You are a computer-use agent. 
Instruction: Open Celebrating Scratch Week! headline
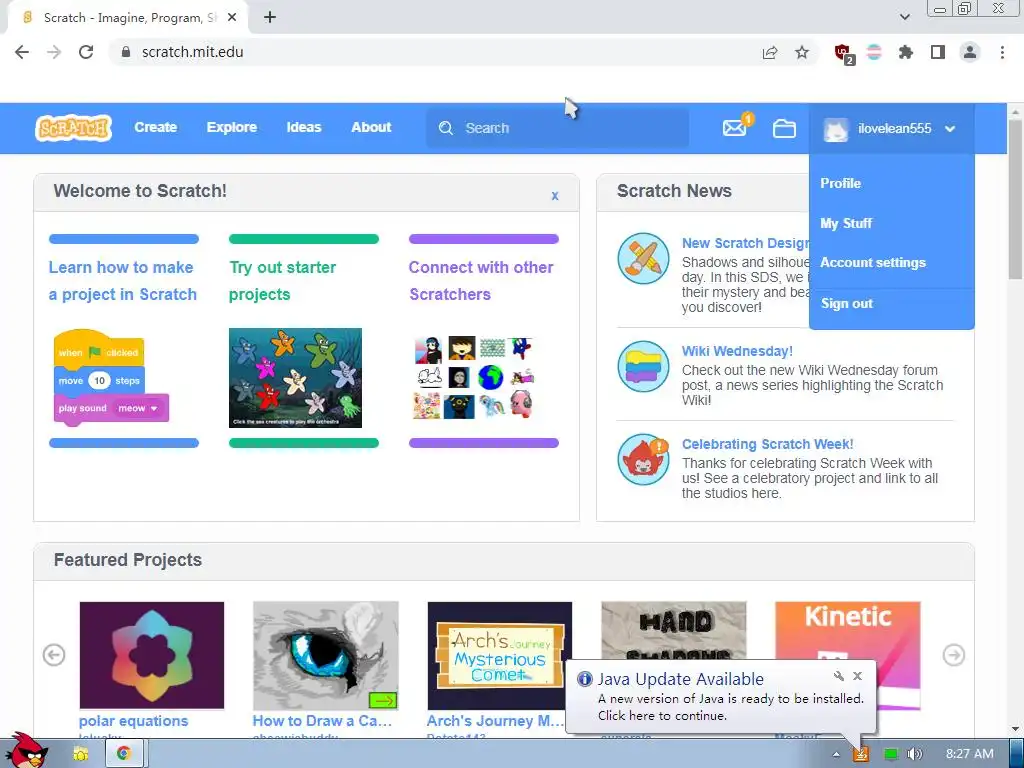coord(767,444)
